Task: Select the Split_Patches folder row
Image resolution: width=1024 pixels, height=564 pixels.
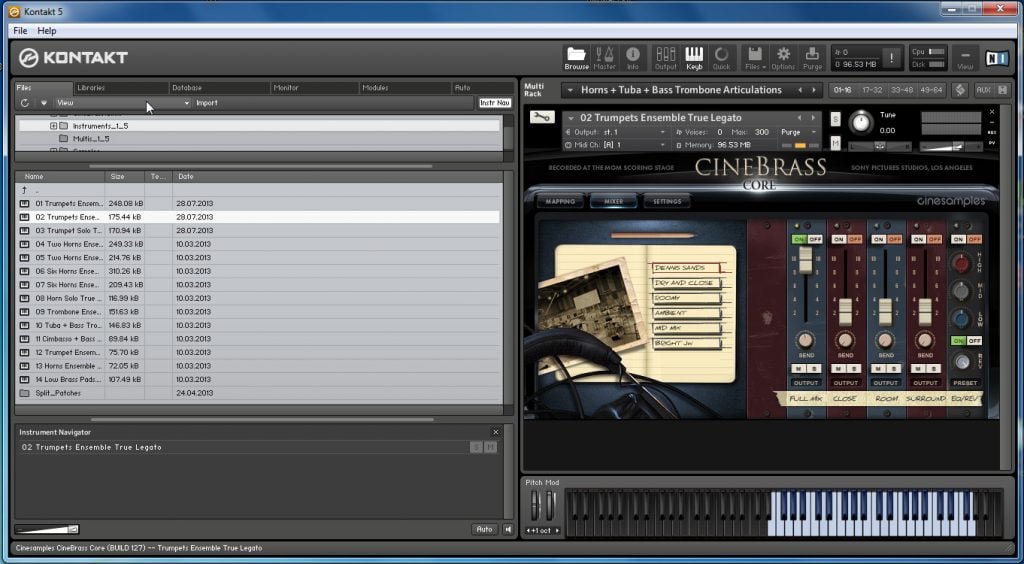Action: click(x=258, y=393)
